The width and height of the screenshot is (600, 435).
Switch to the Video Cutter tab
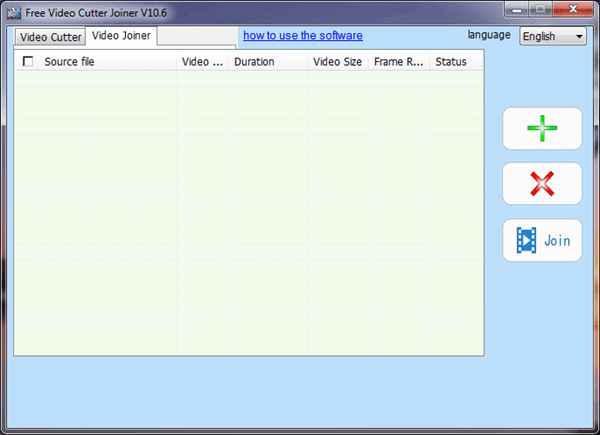pos(50,37)
